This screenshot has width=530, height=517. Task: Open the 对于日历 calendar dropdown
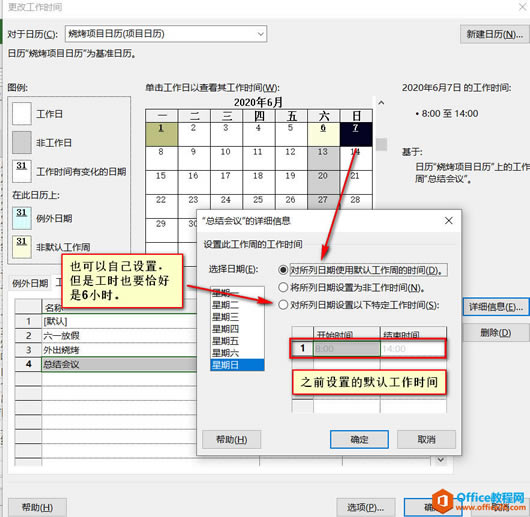(166, 34)
